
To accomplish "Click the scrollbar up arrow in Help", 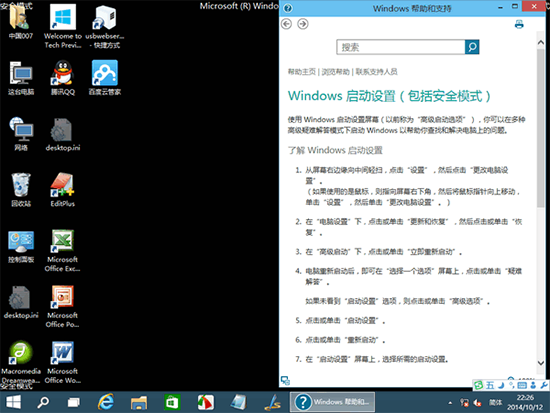I will 541,42.
